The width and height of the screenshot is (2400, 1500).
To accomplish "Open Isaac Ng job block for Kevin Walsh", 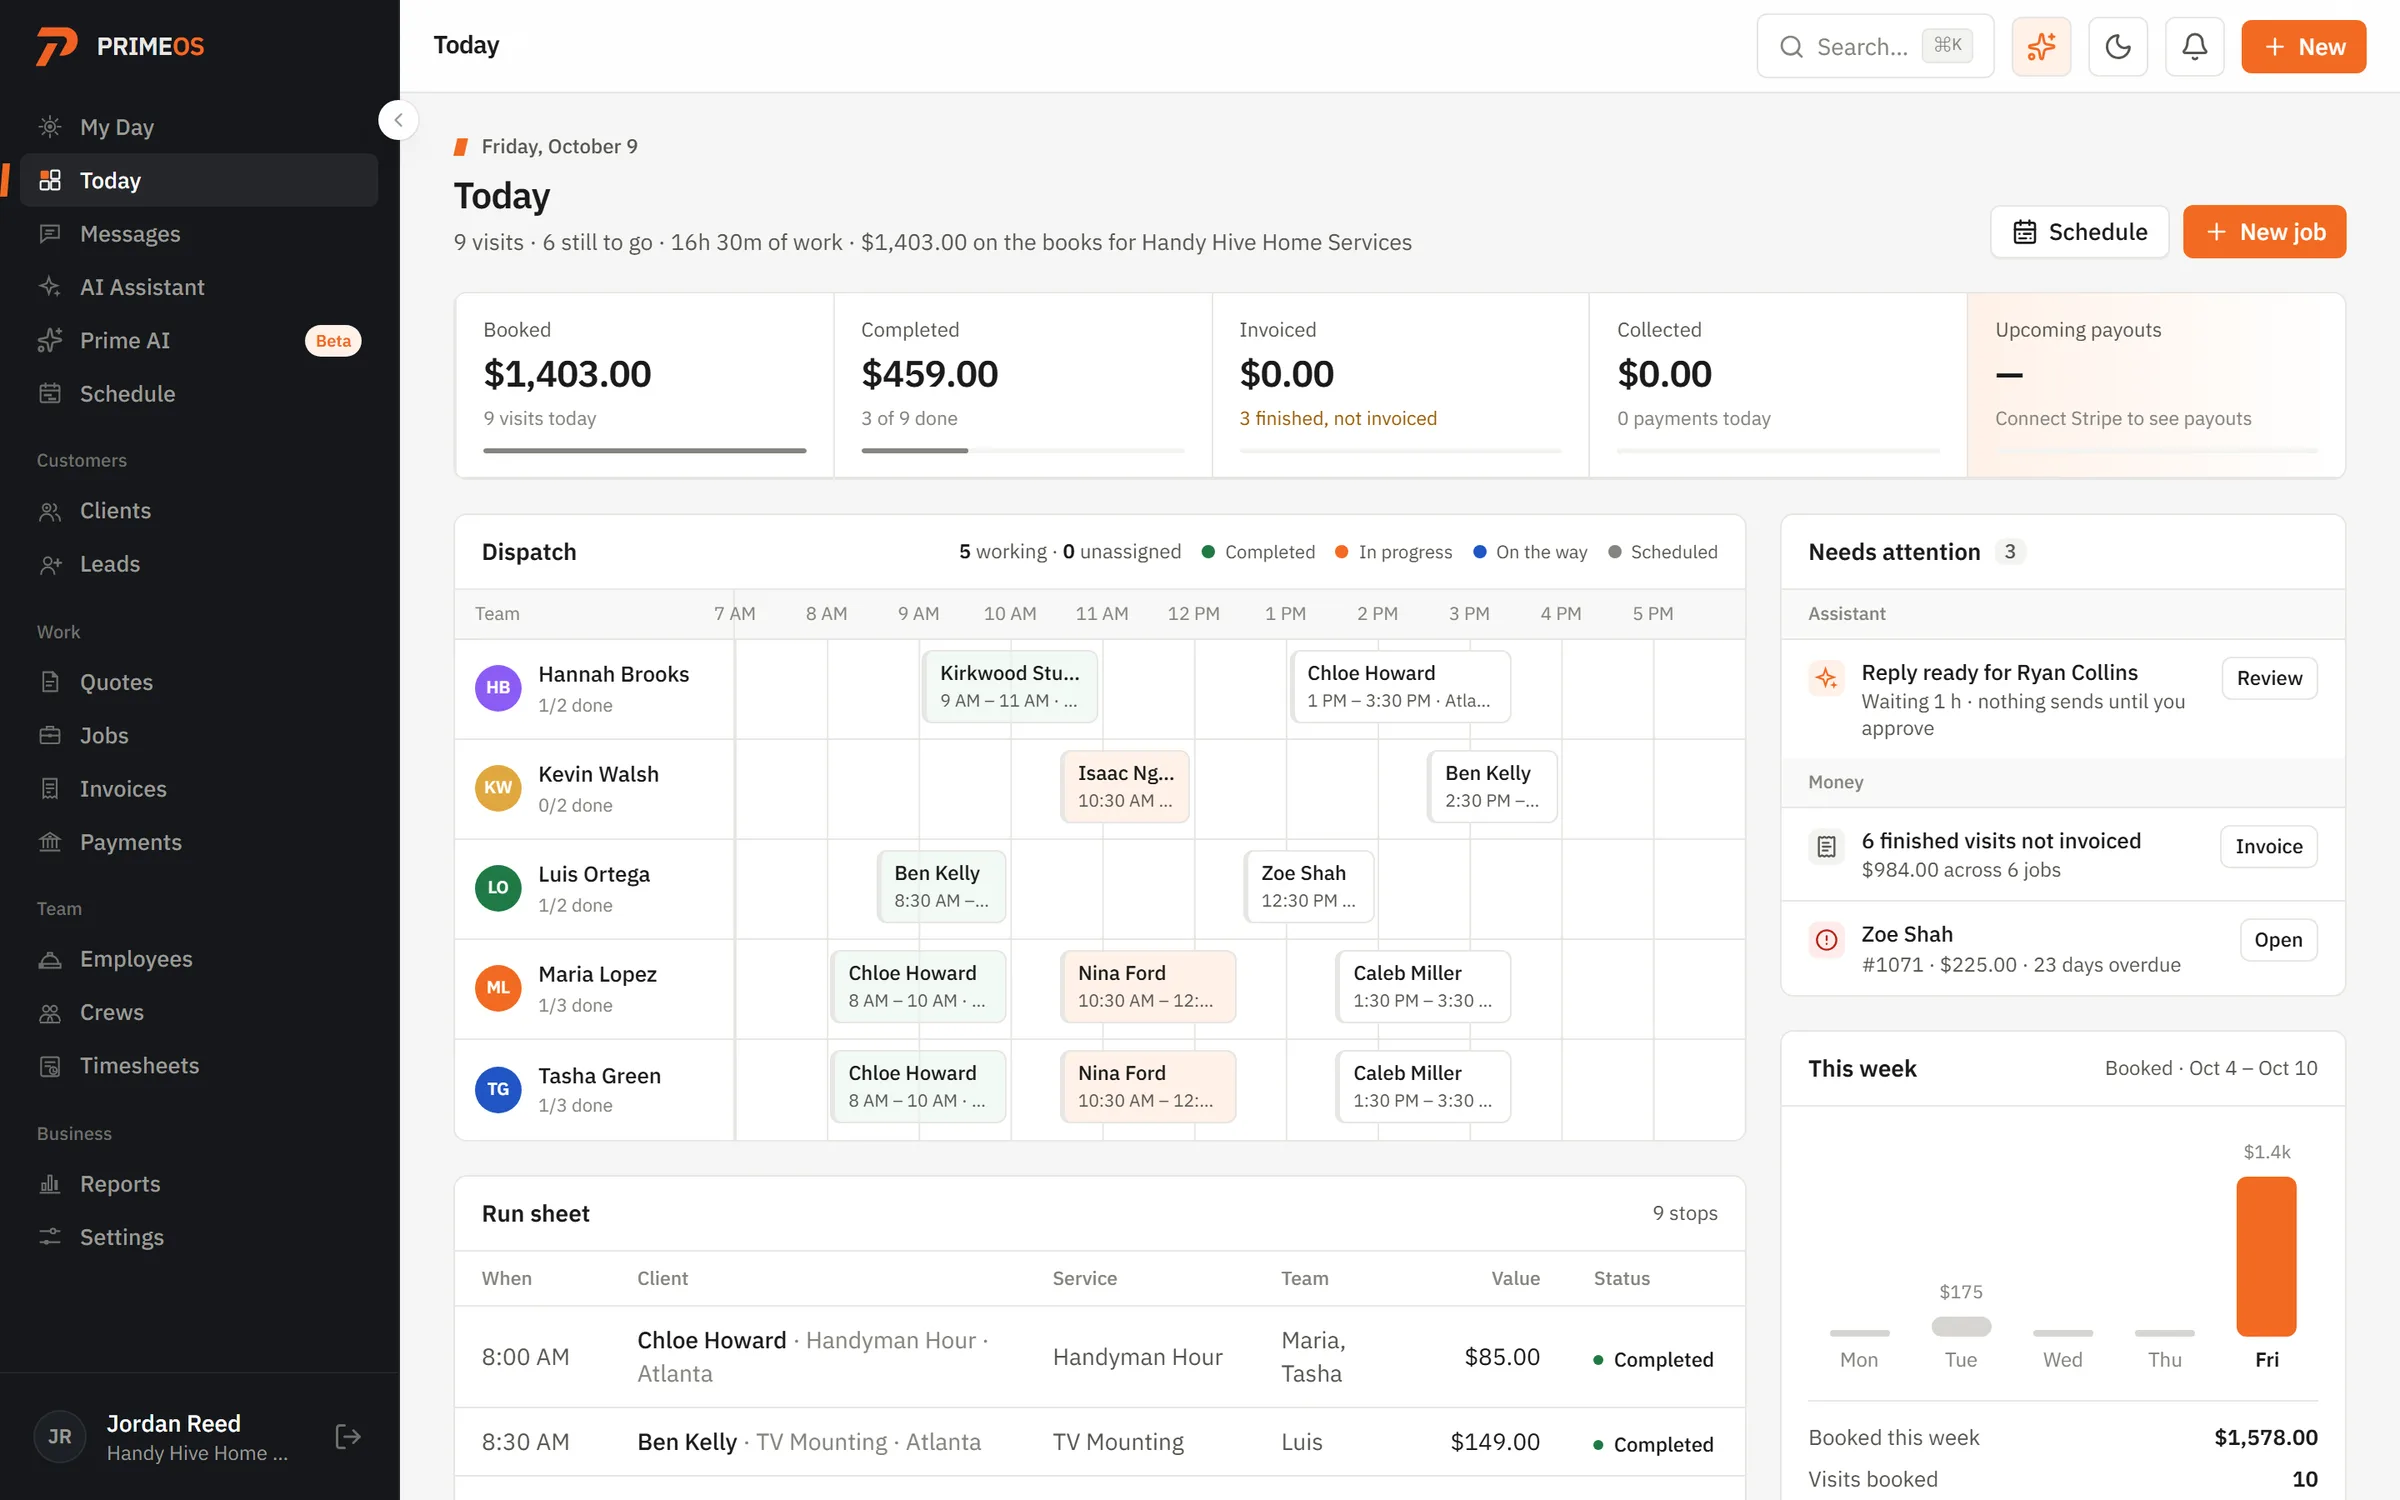I will coord(1125,786).
